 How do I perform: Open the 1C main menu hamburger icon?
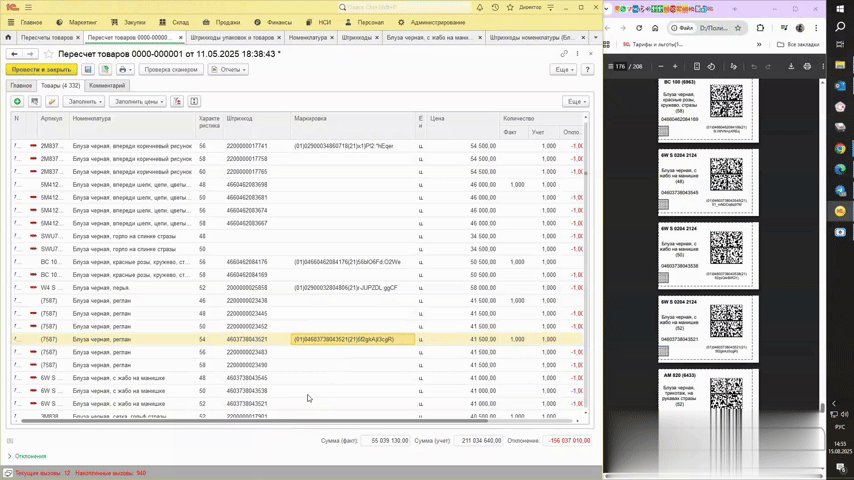[x=28, y=8]
